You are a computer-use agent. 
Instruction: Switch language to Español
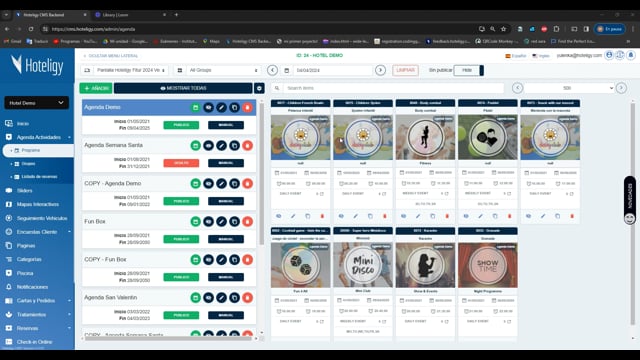pos(516,56)
